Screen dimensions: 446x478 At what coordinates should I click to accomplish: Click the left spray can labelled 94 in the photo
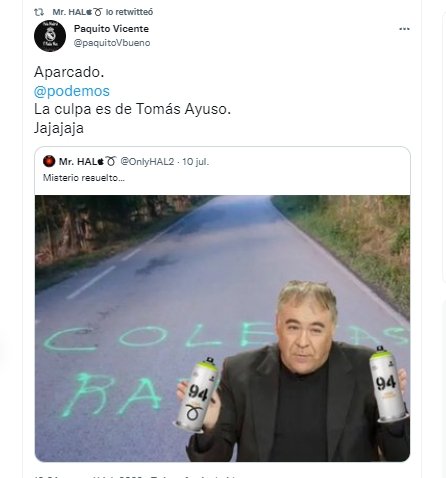198,394
